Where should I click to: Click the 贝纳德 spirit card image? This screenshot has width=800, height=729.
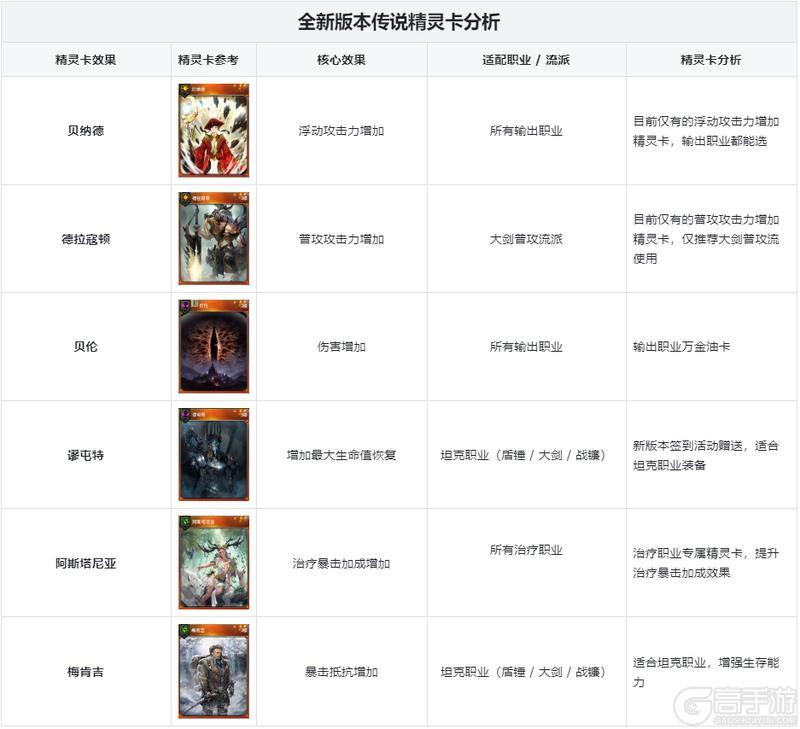coord(213,130)
